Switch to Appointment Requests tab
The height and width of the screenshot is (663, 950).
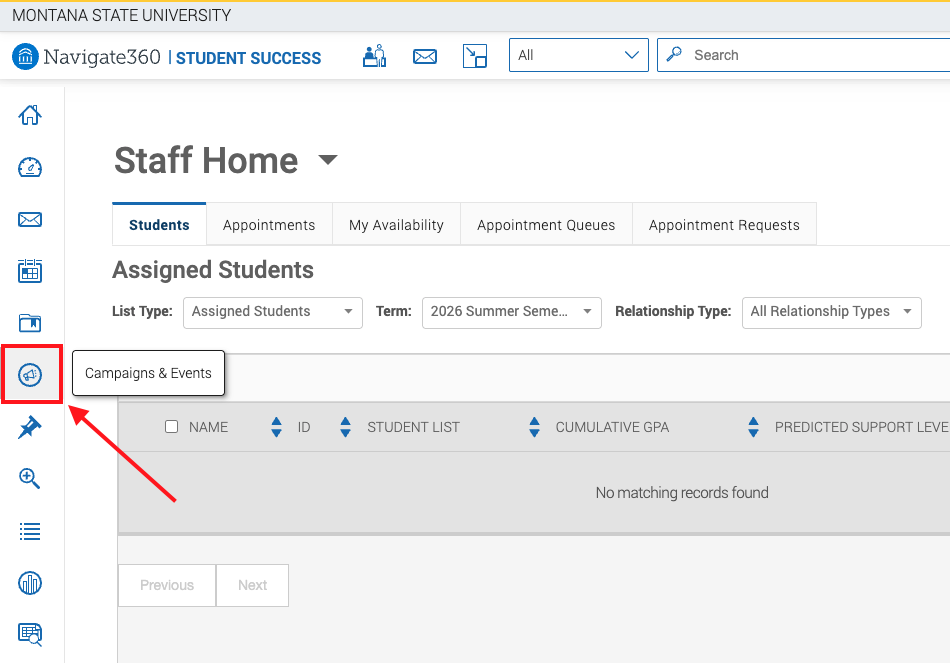tap(724, 224)
